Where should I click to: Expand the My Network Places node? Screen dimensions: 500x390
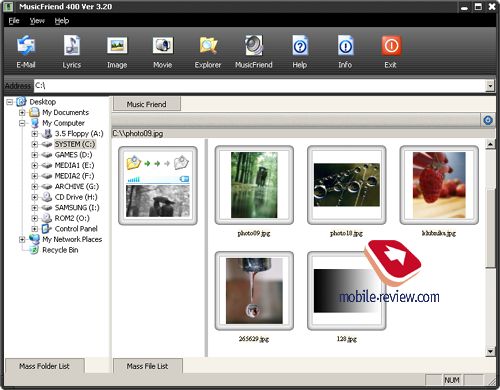point(22,240)
